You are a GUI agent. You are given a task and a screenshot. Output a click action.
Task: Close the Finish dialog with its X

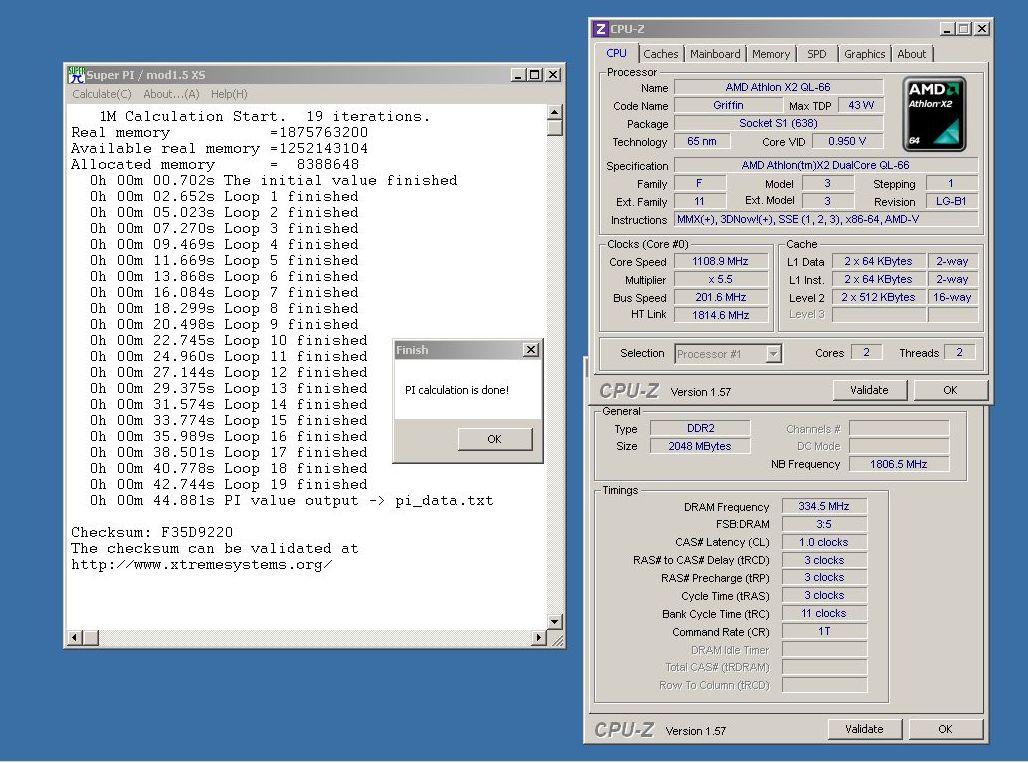click(531, 349)
